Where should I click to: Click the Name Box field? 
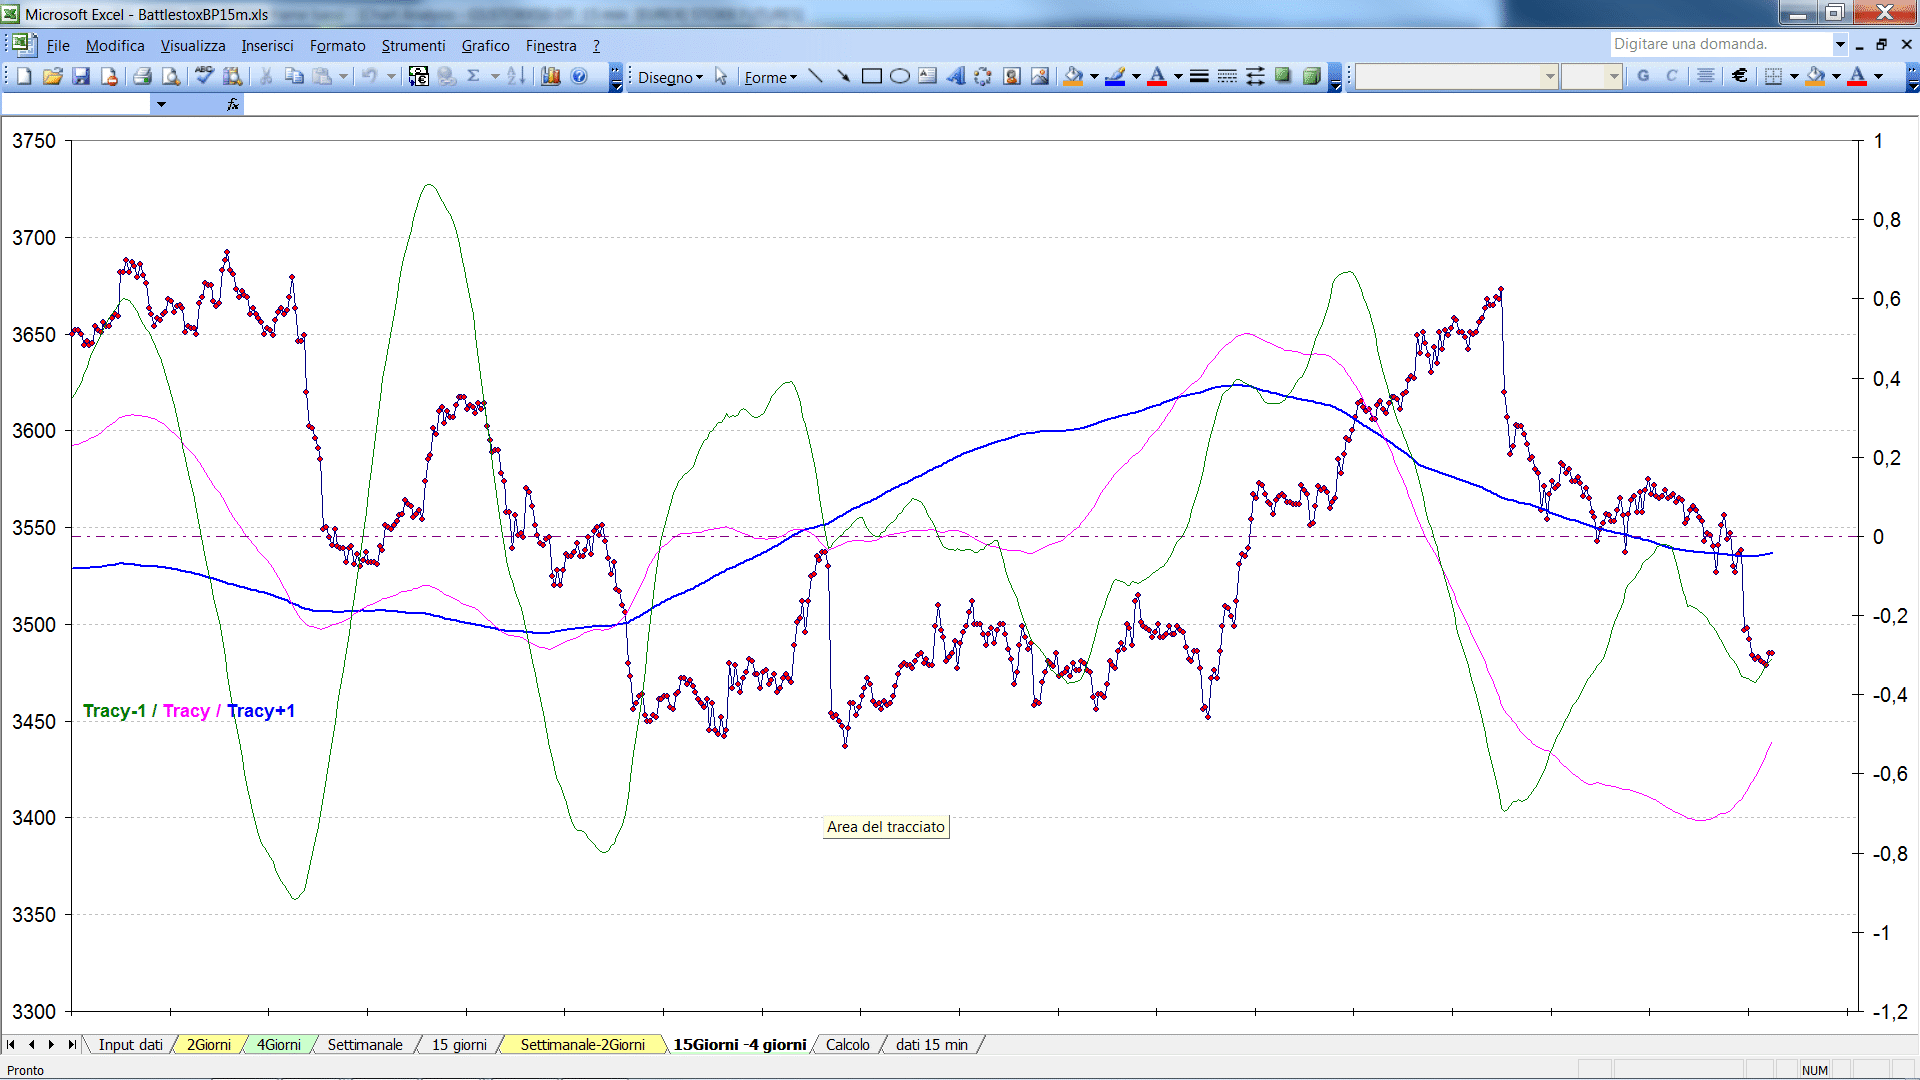[x=77, y=104]
